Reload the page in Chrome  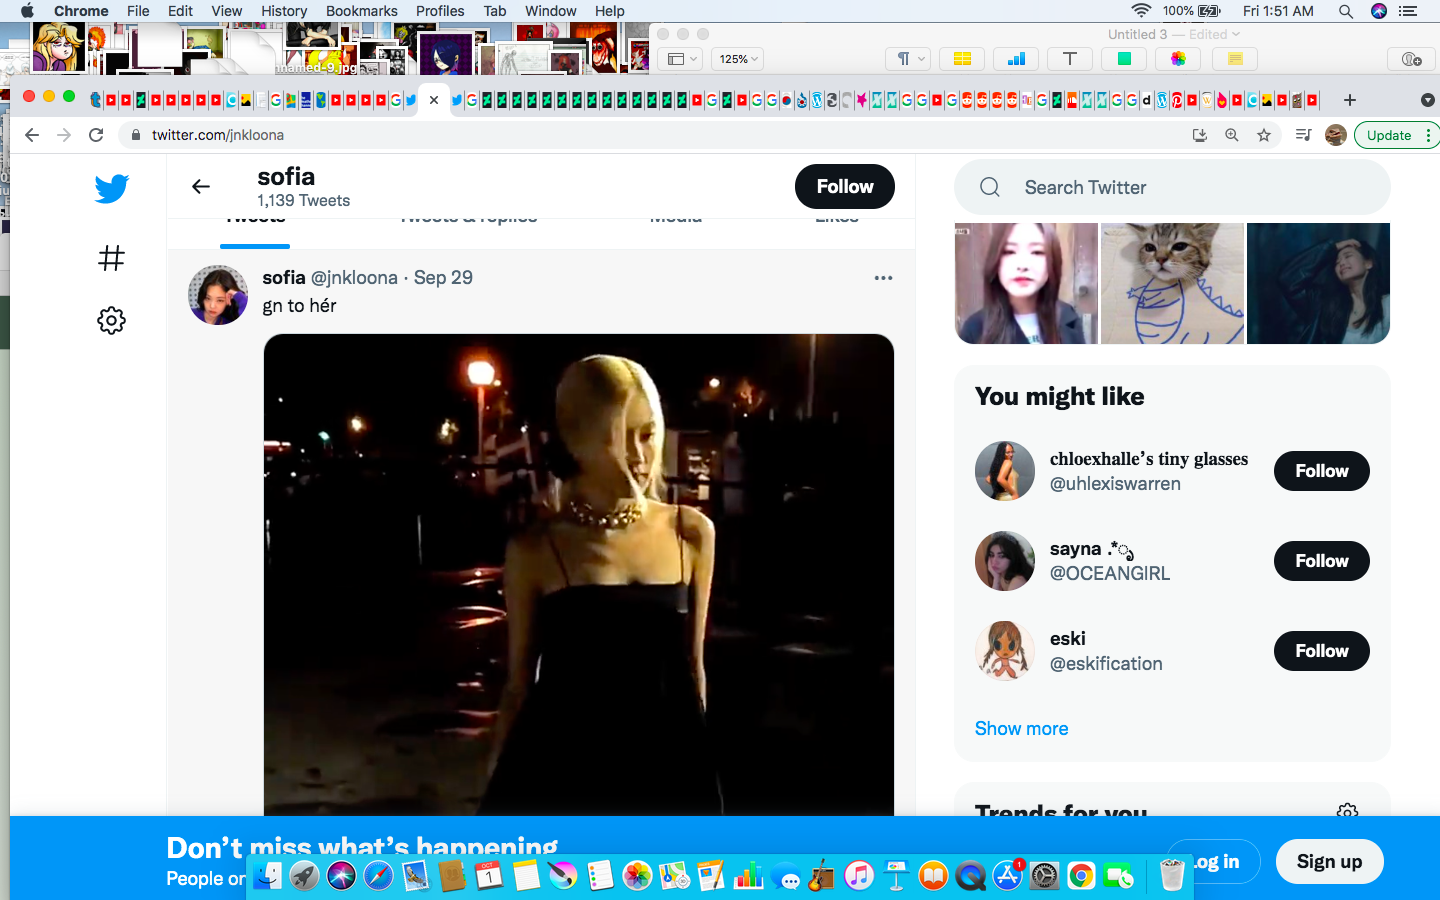click(x=96, y=135)
